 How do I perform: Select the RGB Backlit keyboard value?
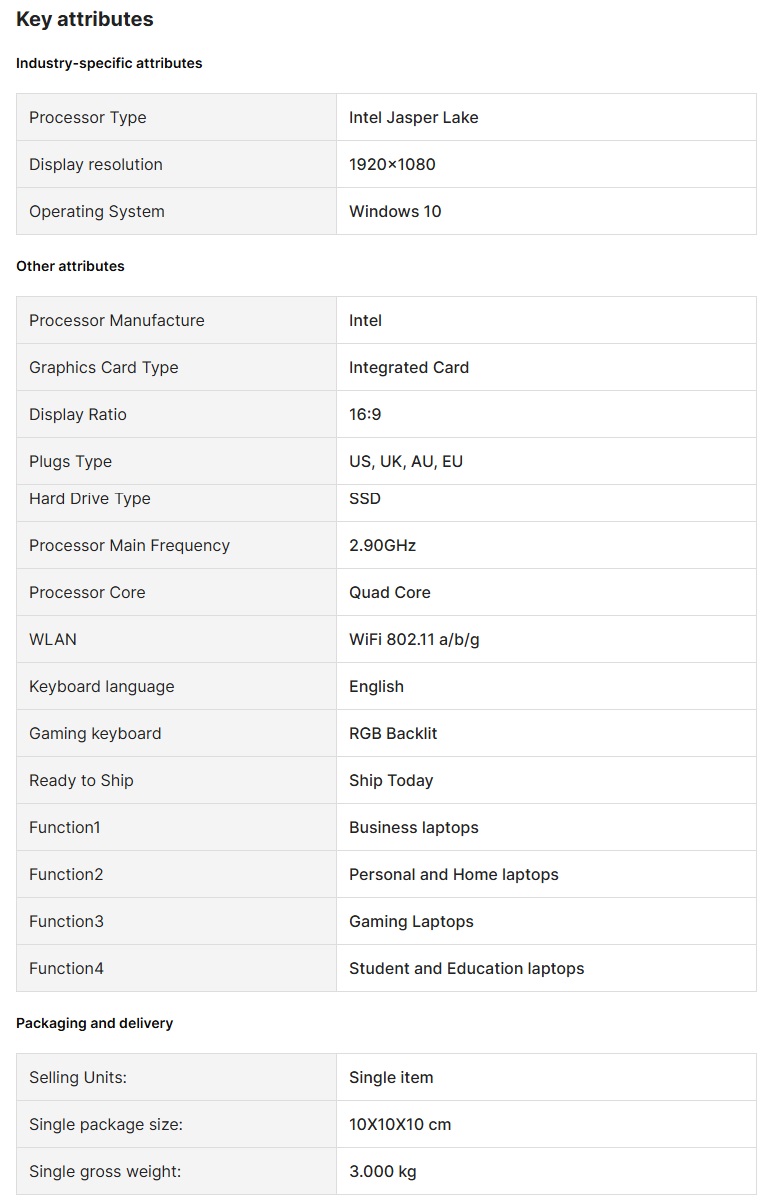(x=393, y=733)
